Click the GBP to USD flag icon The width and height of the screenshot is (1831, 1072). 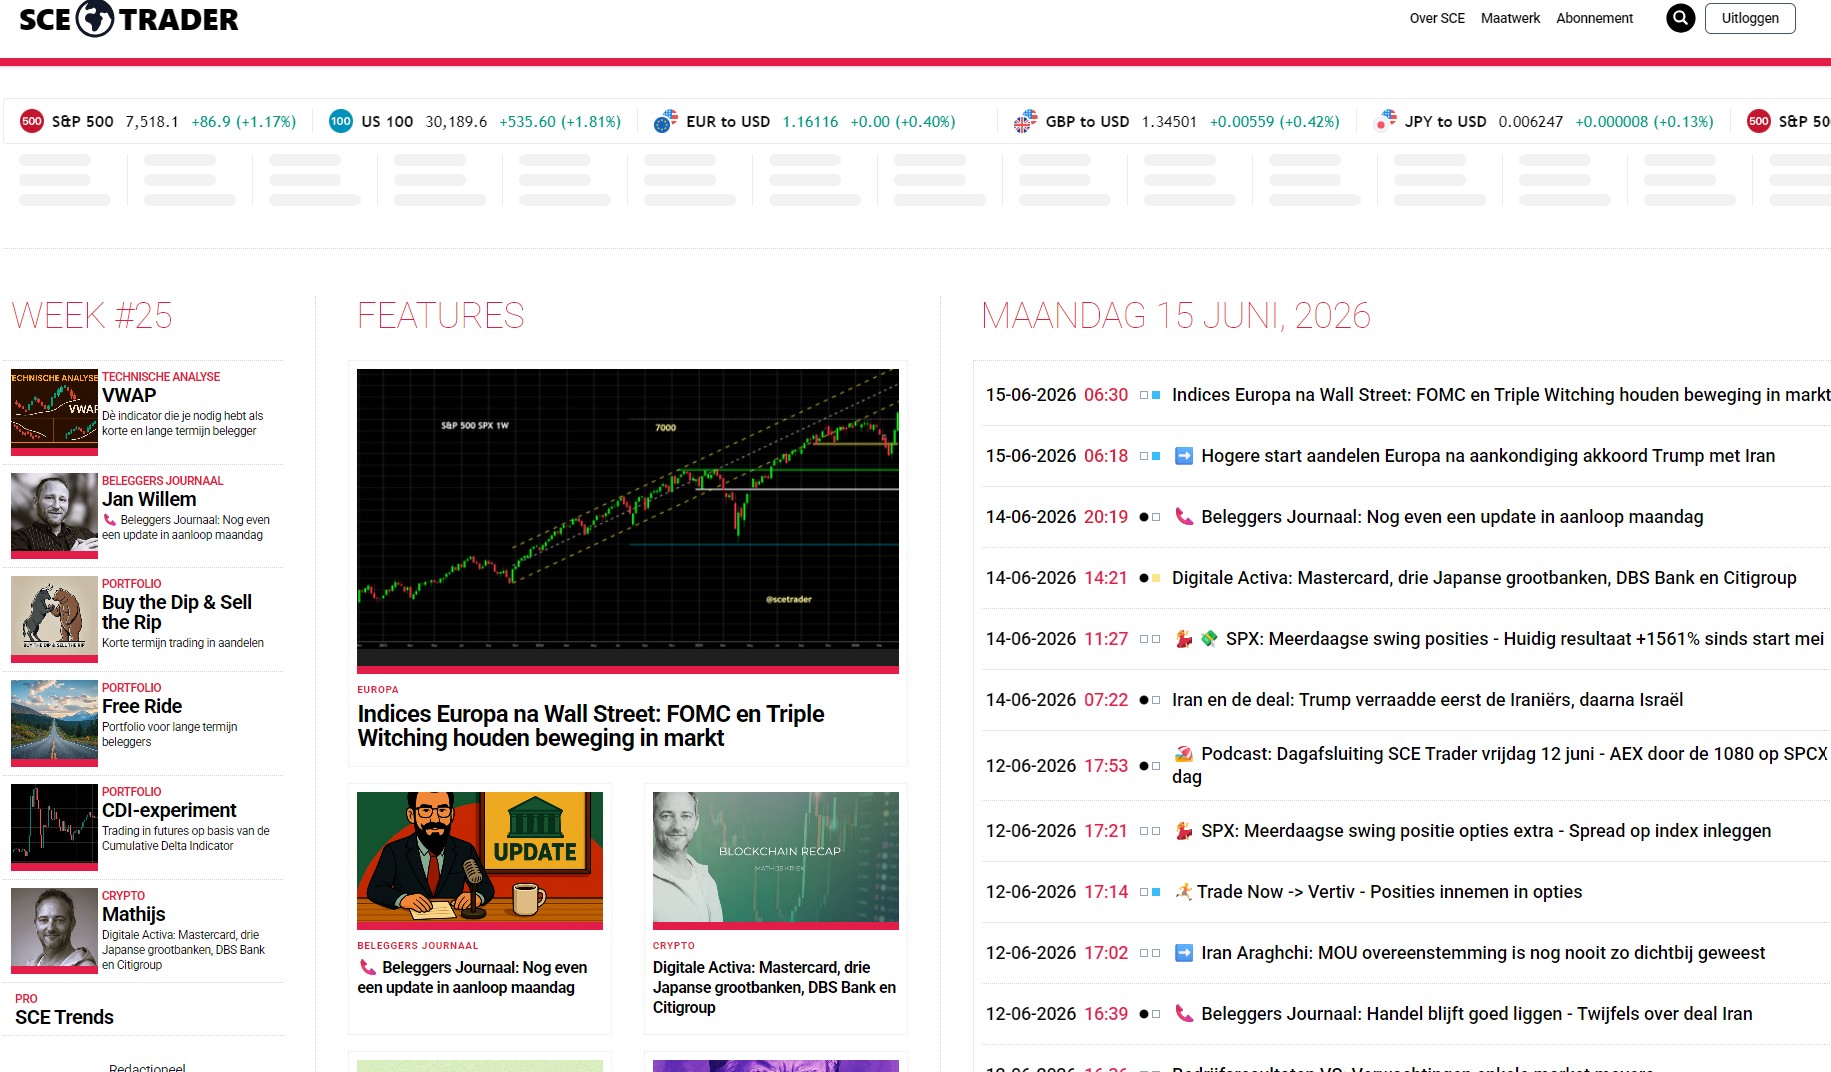point(1025,122)
